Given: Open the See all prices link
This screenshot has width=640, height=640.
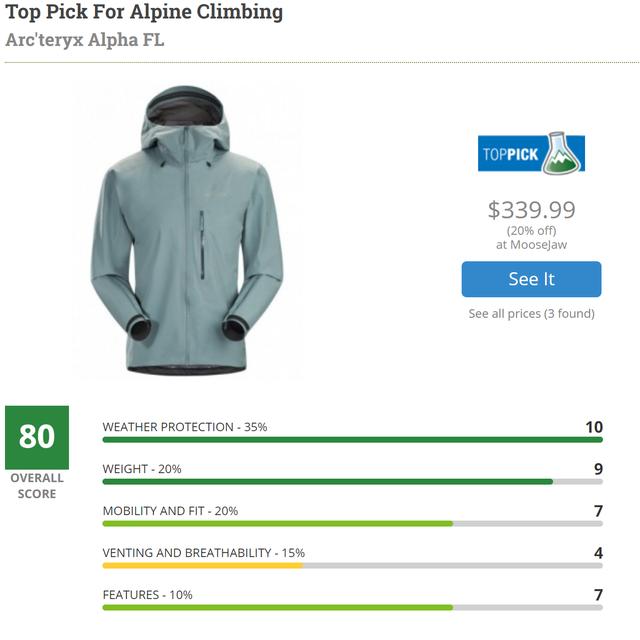Looking at the screenshot, I should click(x=531, y=314).
